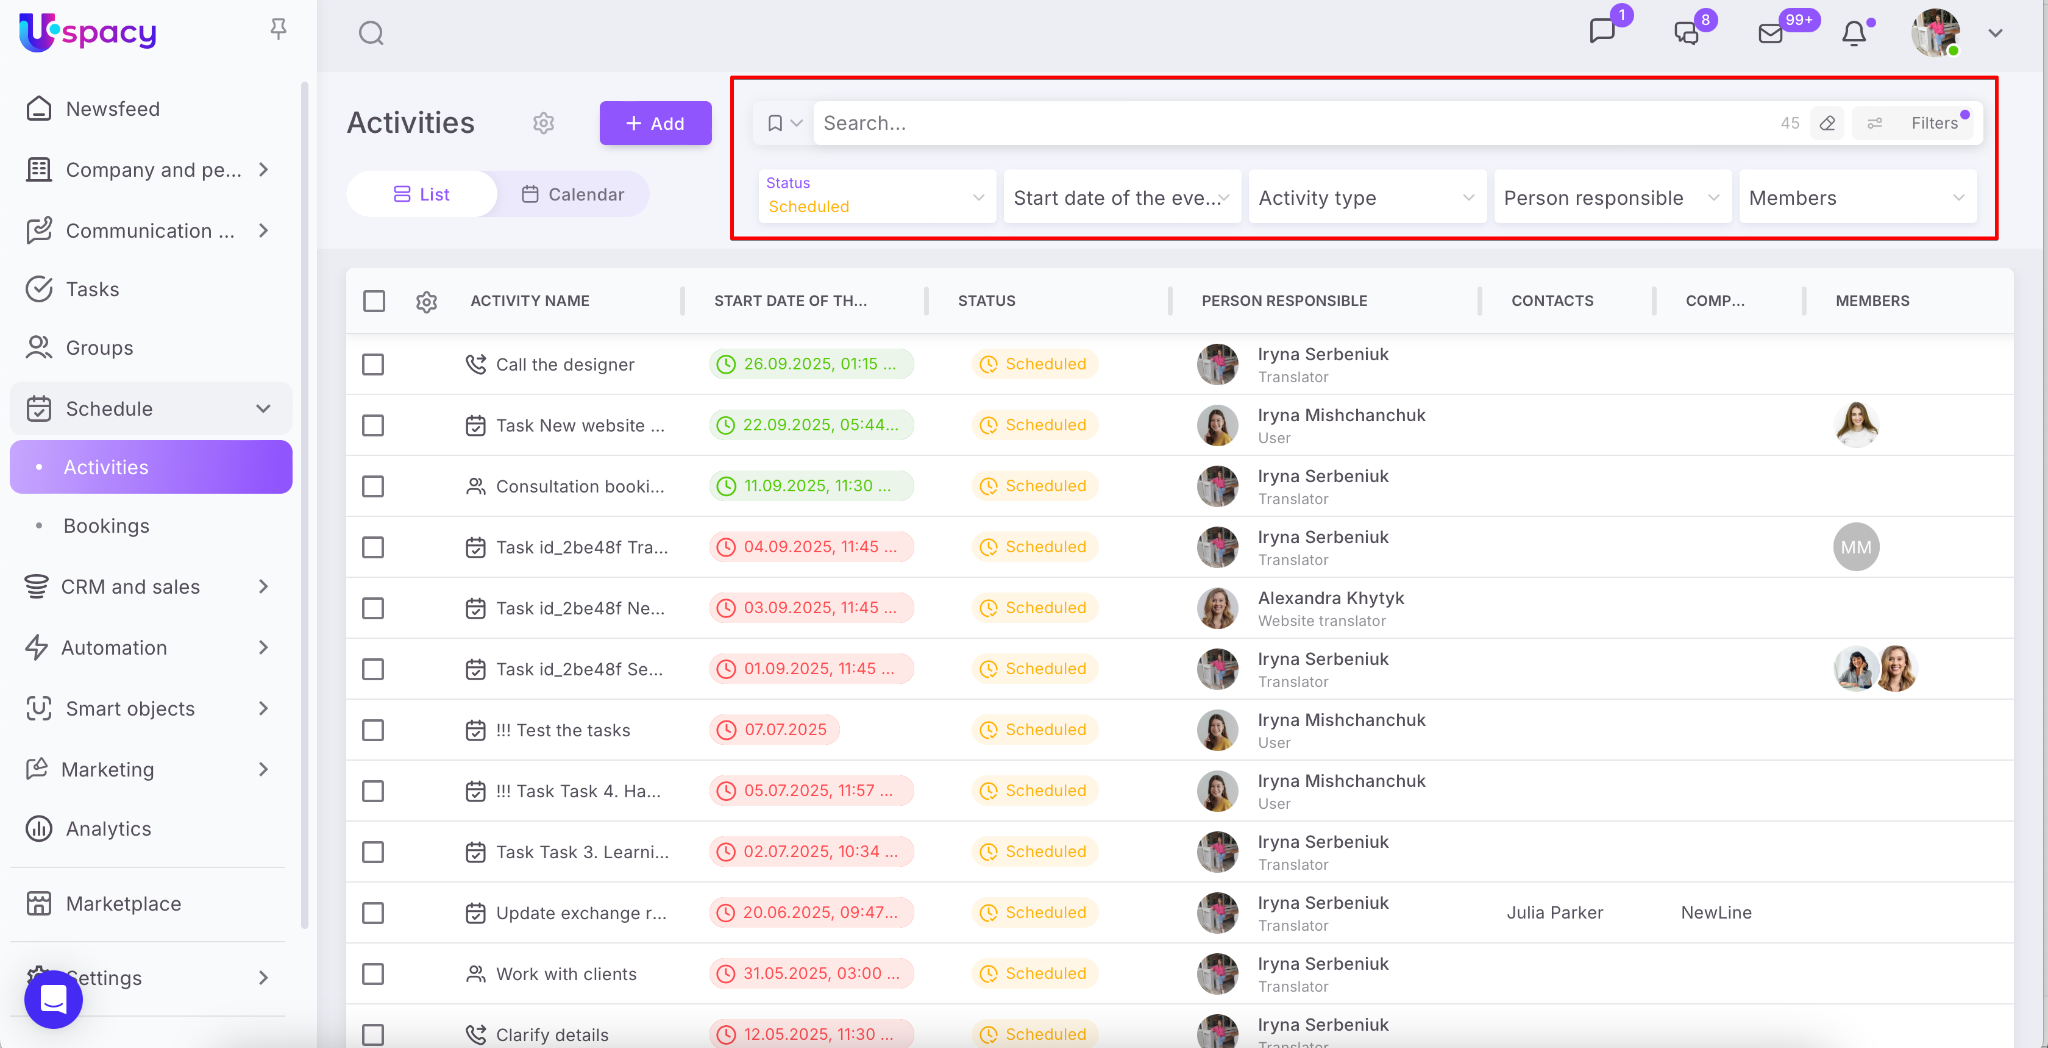
Task: Open Bookings in the sidebar
Action: click(106, 526)
